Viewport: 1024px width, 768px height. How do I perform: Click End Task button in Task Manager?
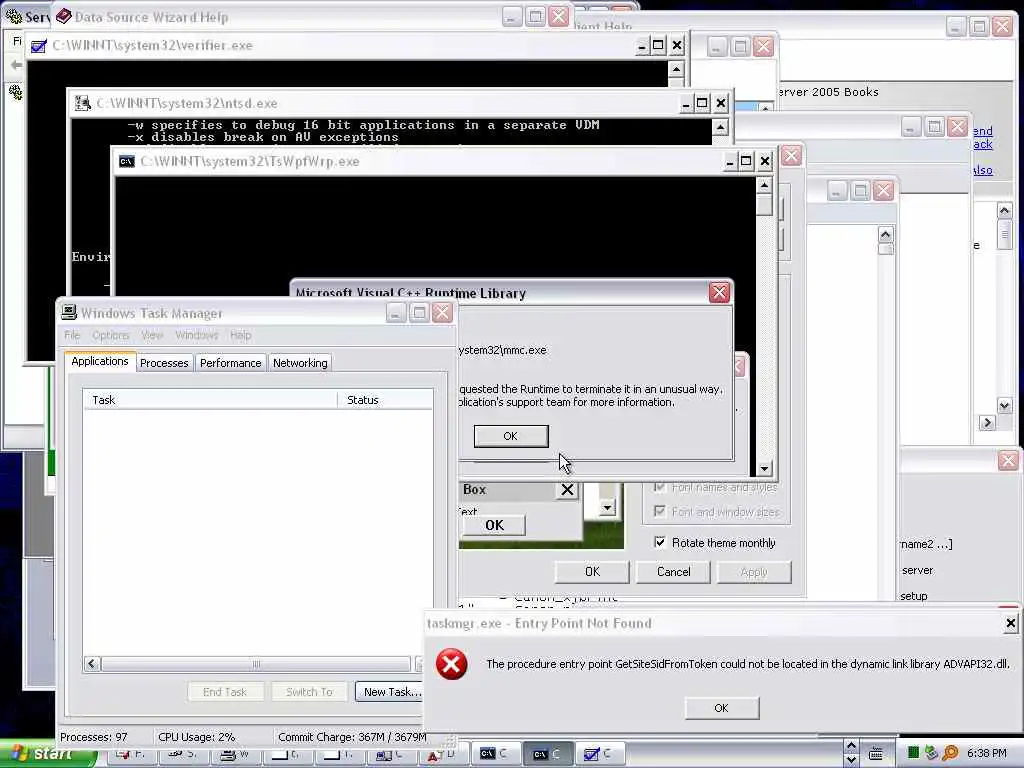pos(225,692)
